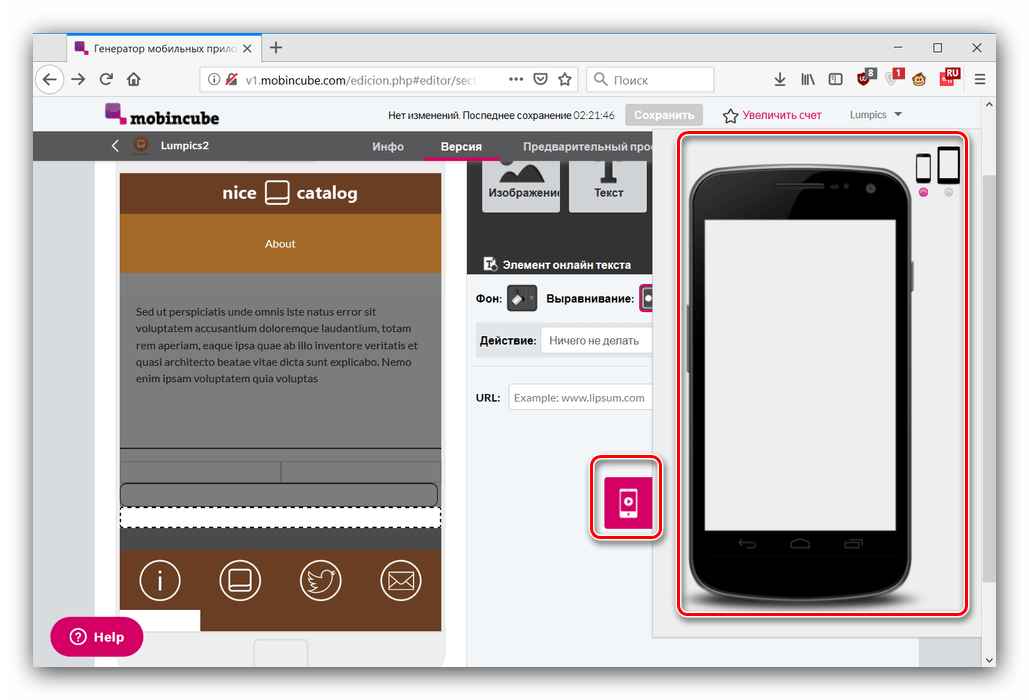The width and height of the screenshot is (1029, 700).
Task: Select the Sed ut perspiciatis text block
Action: coord(277,345)
